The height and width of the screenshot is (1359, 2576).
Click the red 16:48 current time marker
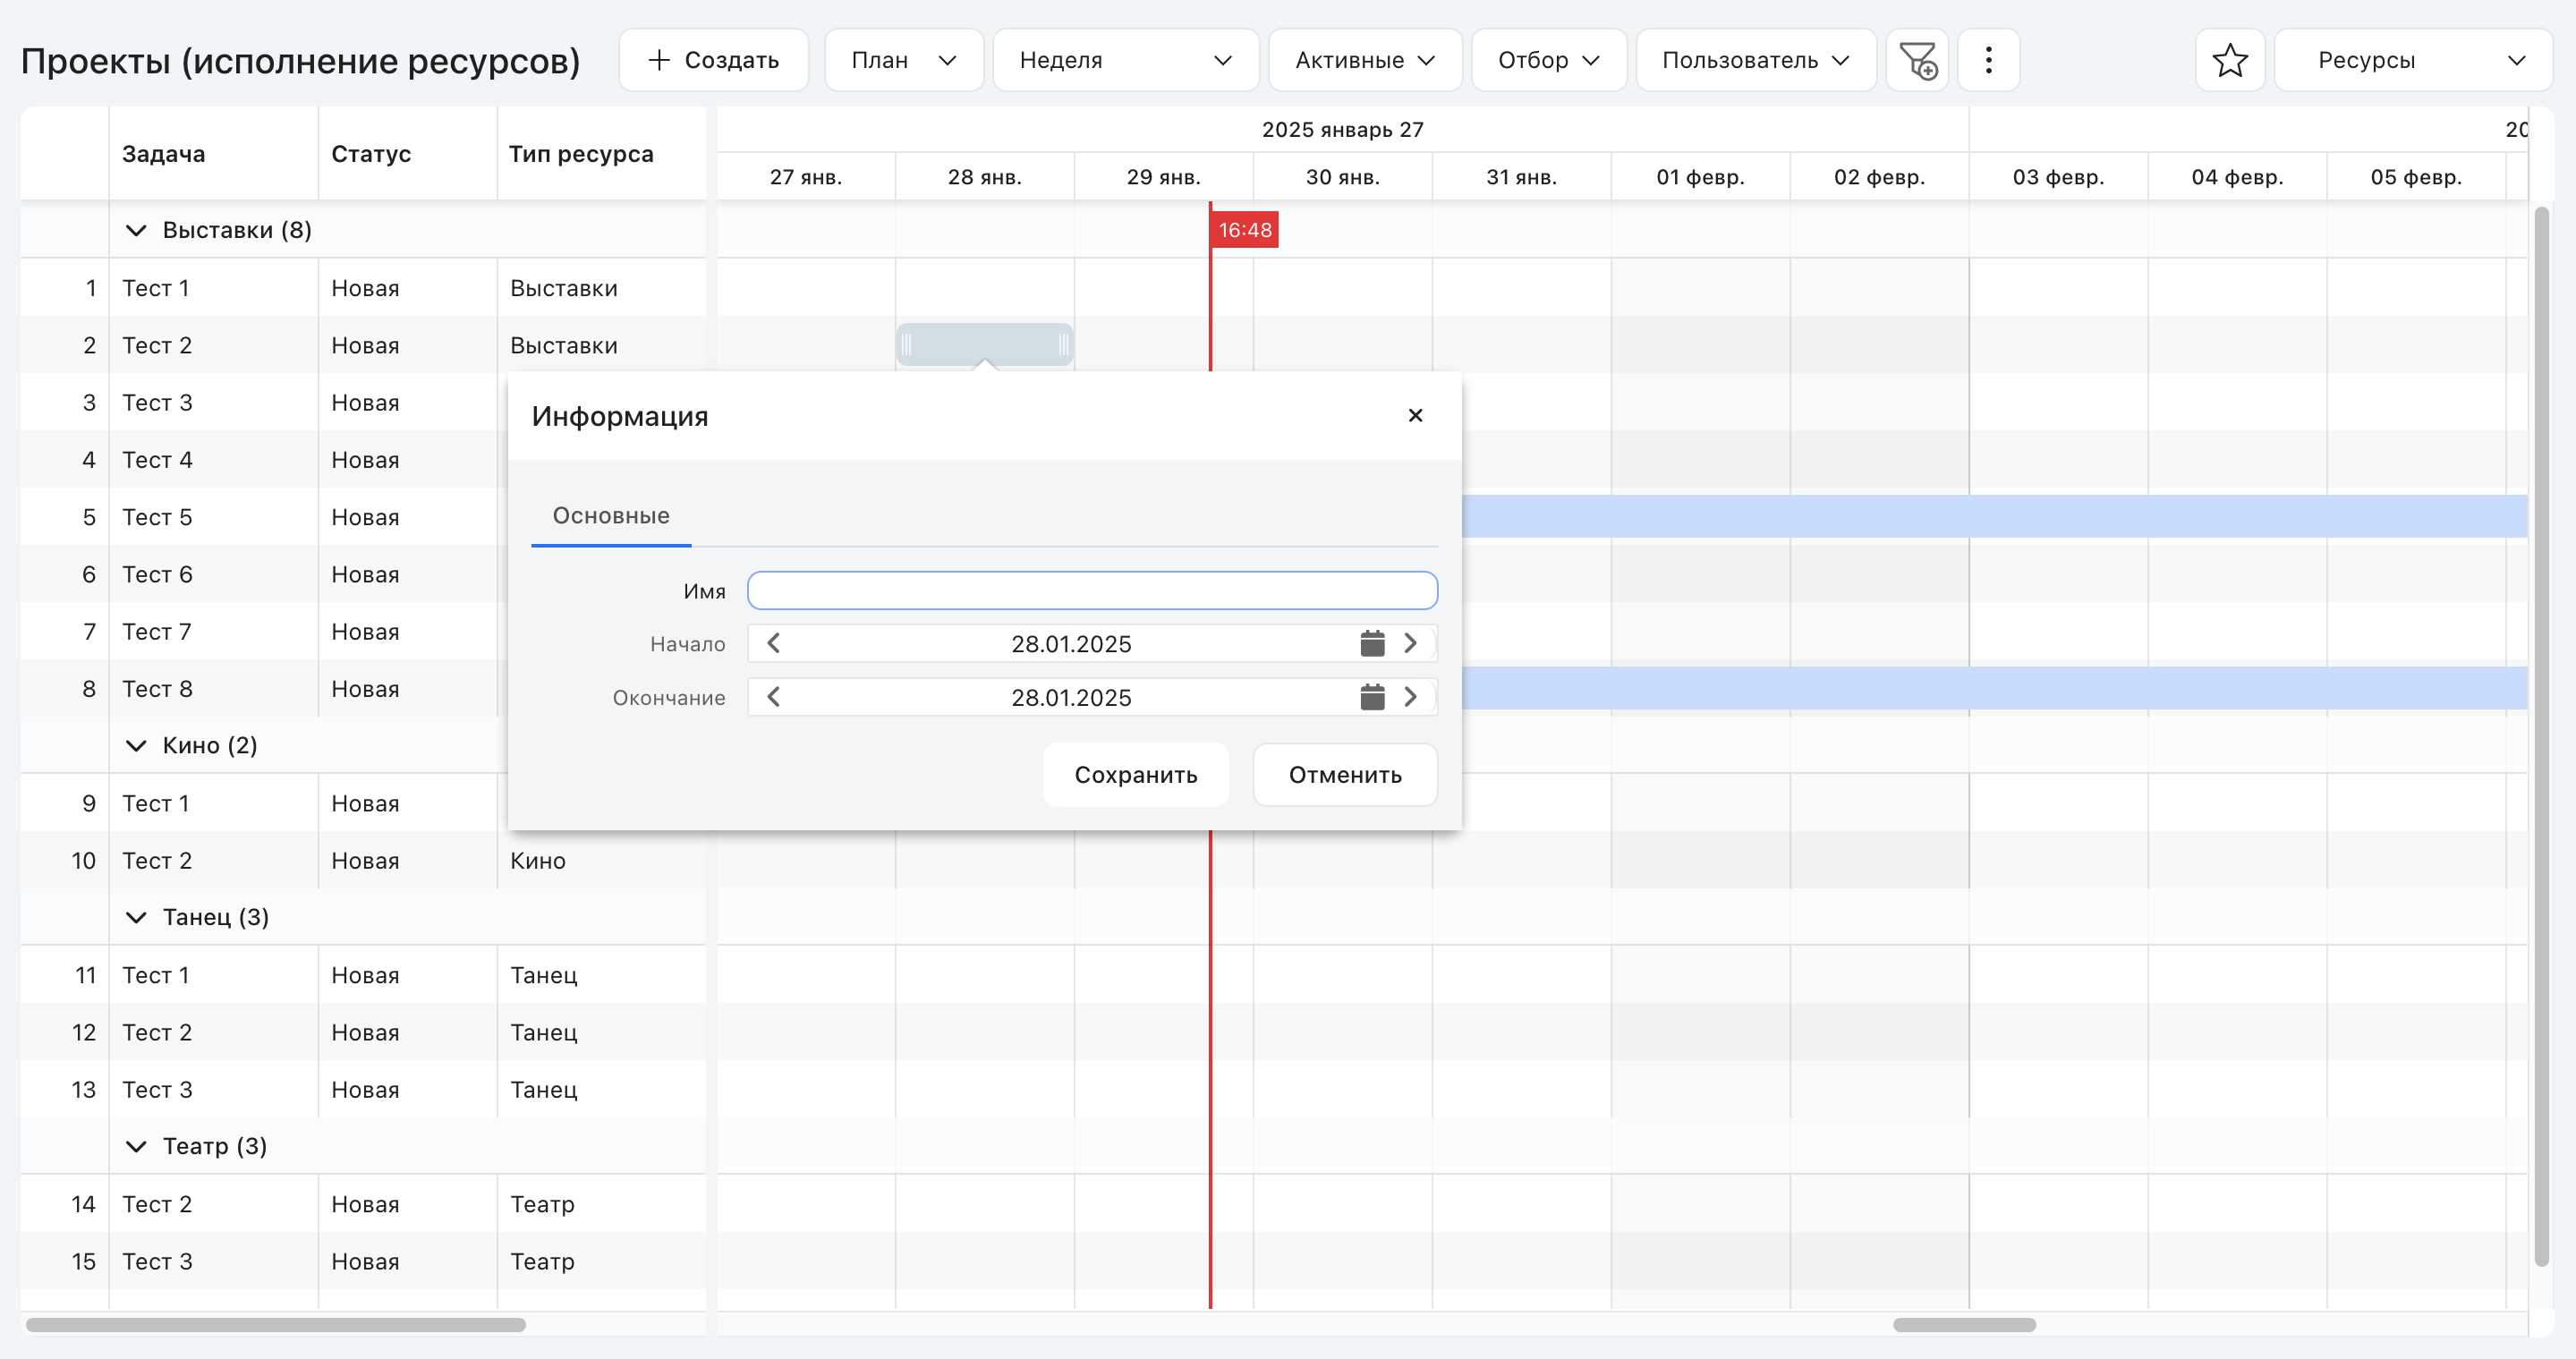(1245, 230)
